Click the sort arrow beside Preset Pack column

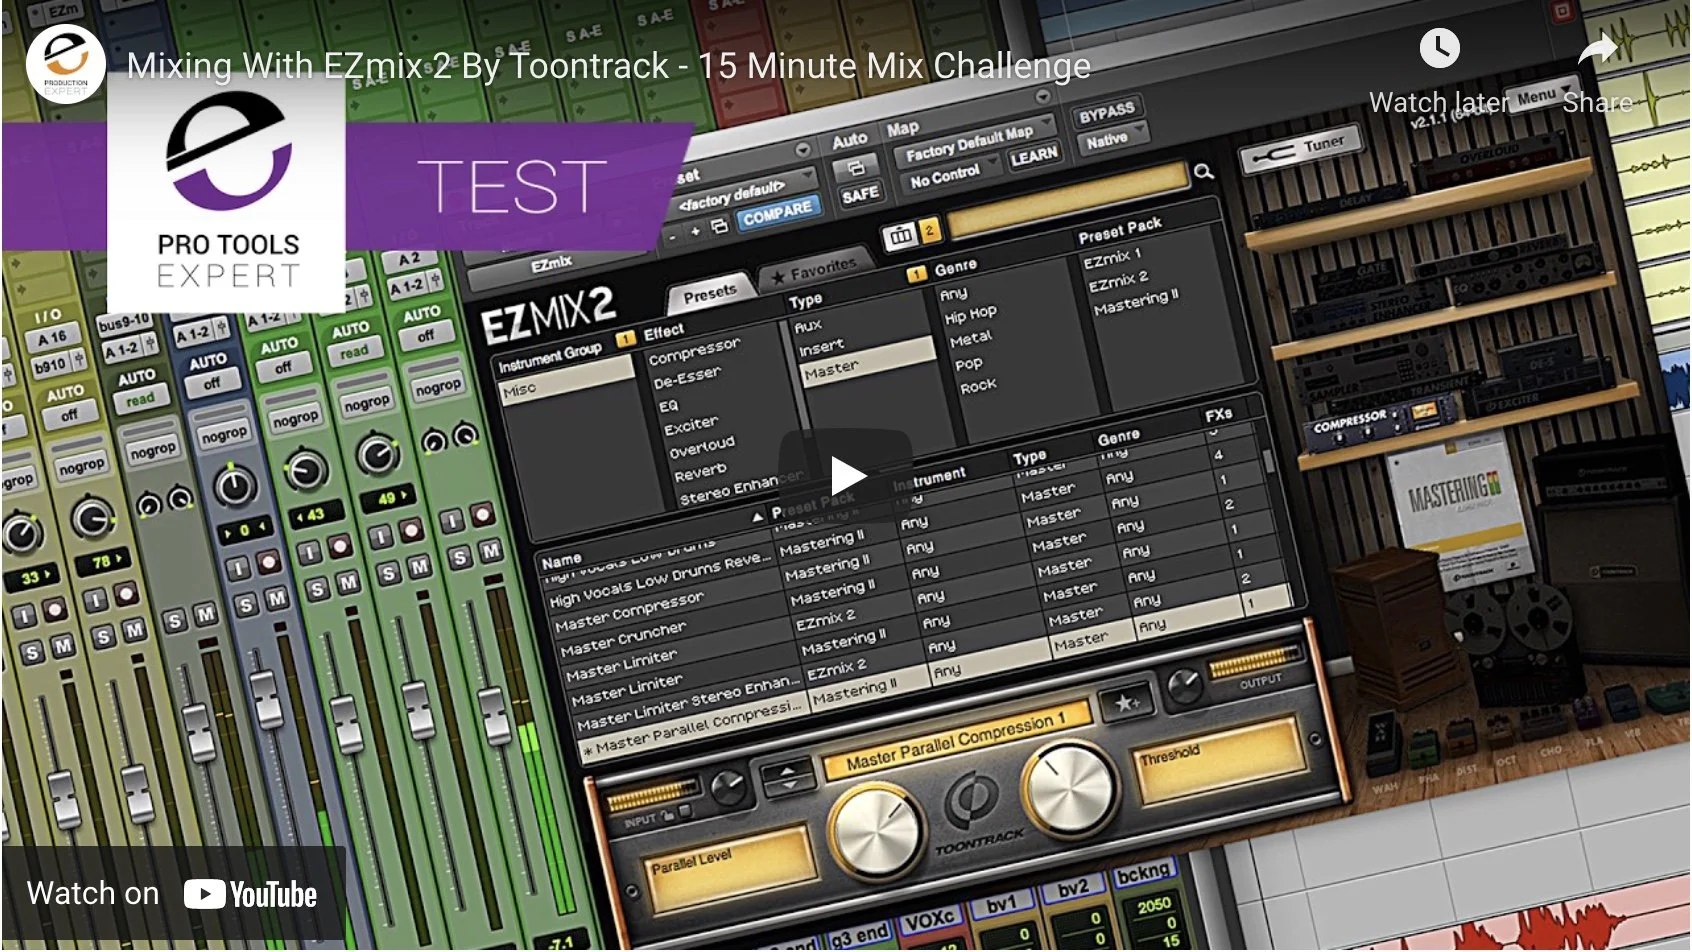[757, 517]
